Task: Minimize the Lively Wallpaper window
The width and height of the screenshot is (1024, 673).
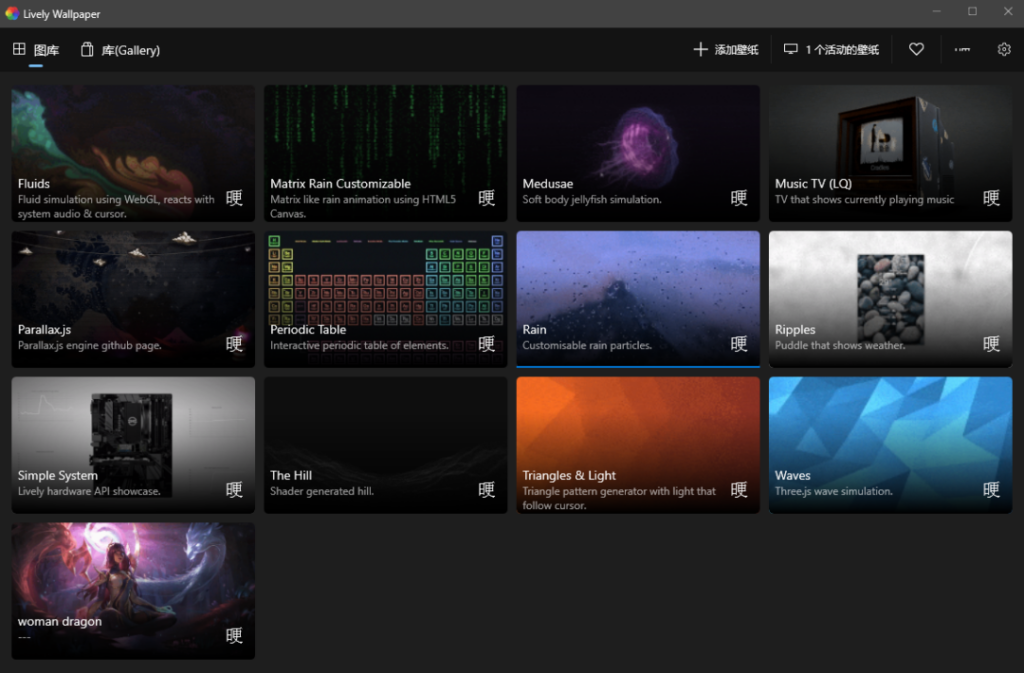Action: pos(936,12)
